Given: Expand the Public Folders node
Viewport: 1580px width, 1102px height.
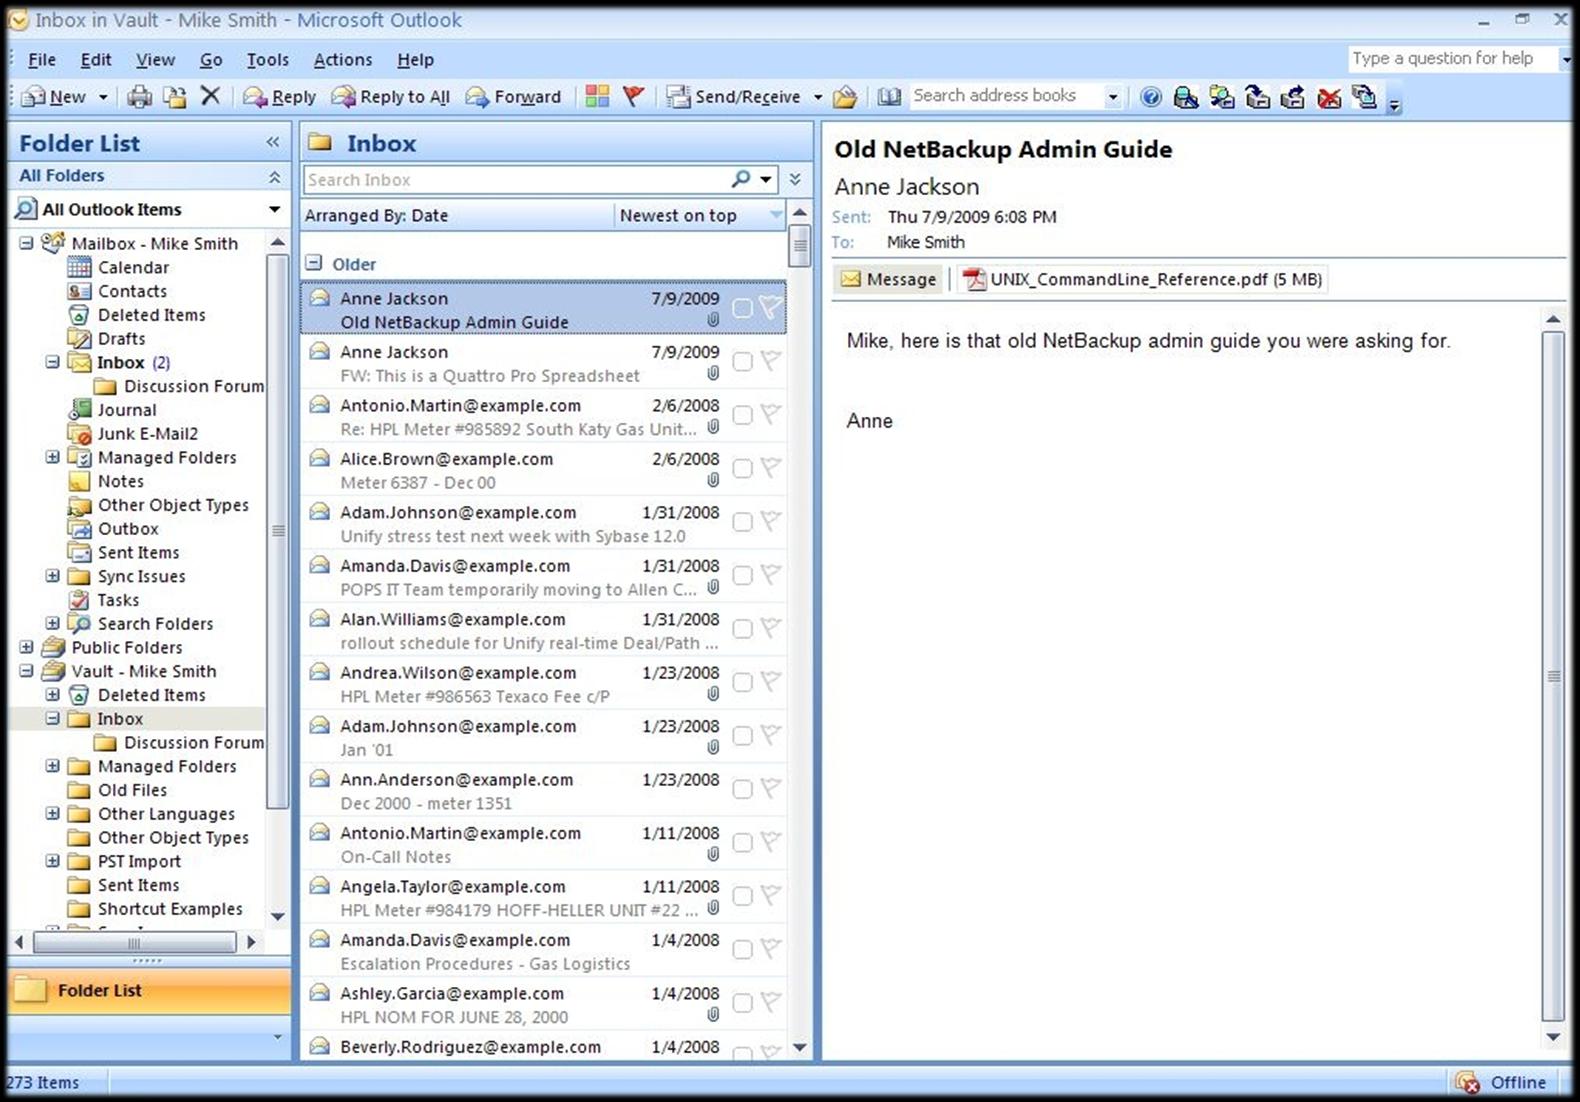Looking at the screenshot, I should click(27, 647).
